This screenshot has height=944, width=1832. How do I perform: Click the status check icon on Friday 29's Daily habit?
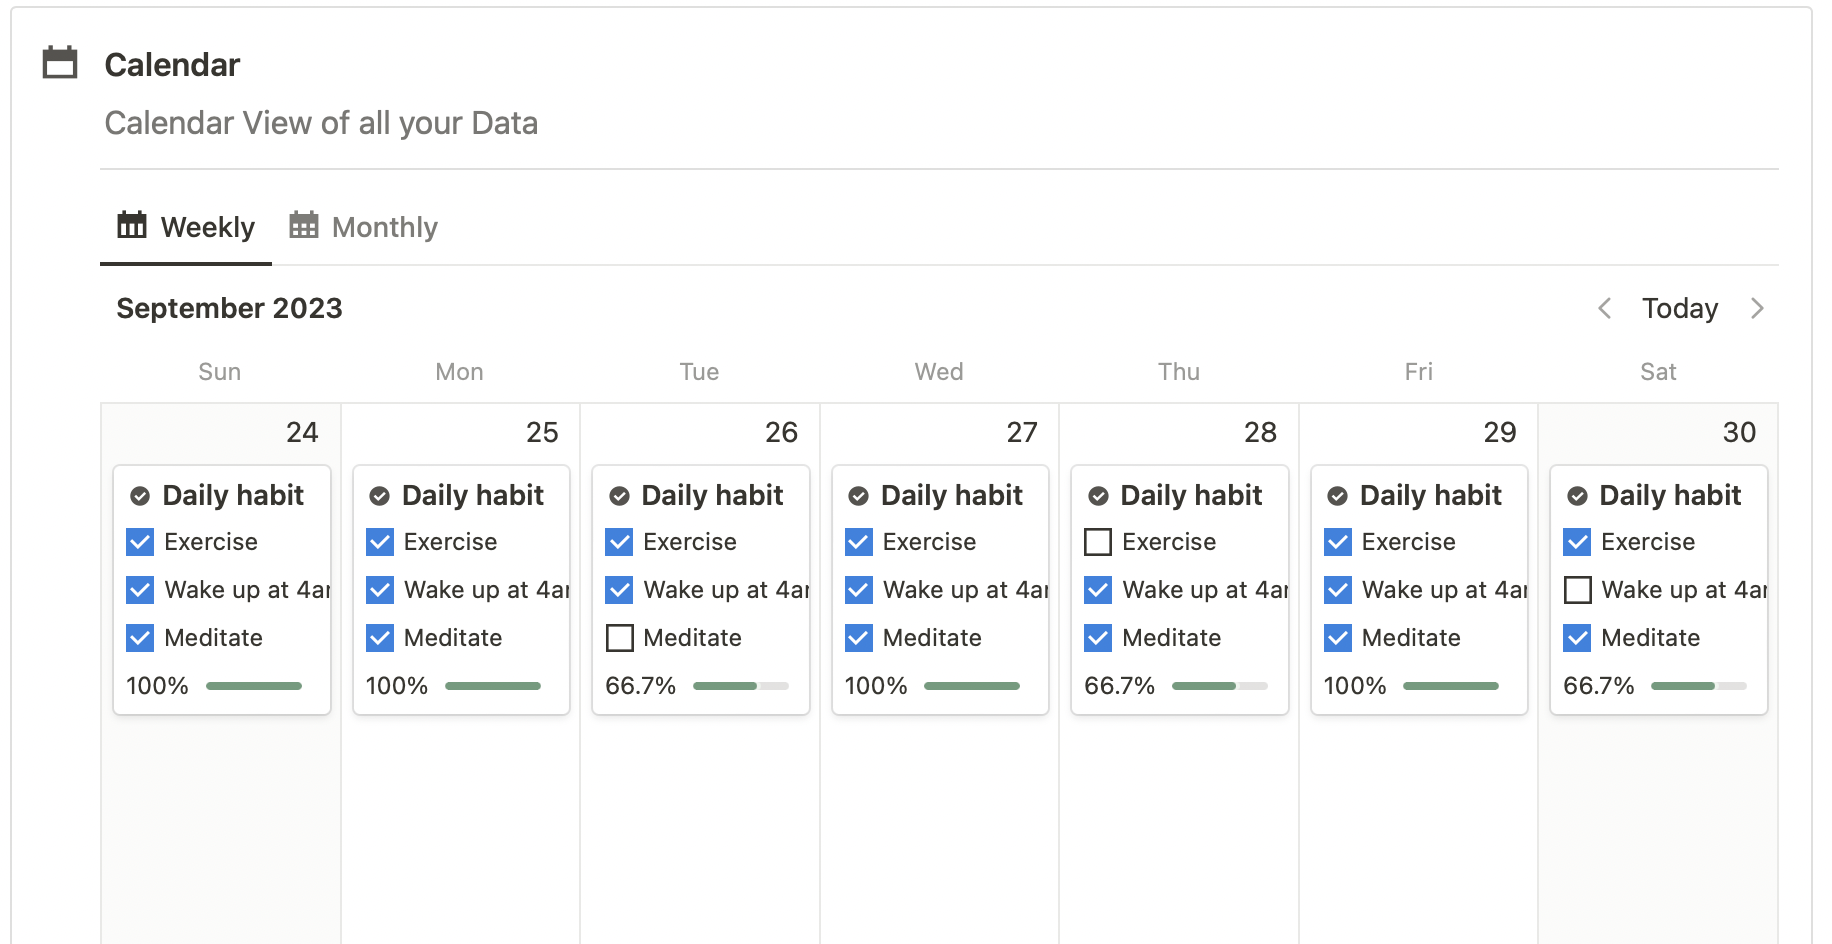tap(1337, 496)
